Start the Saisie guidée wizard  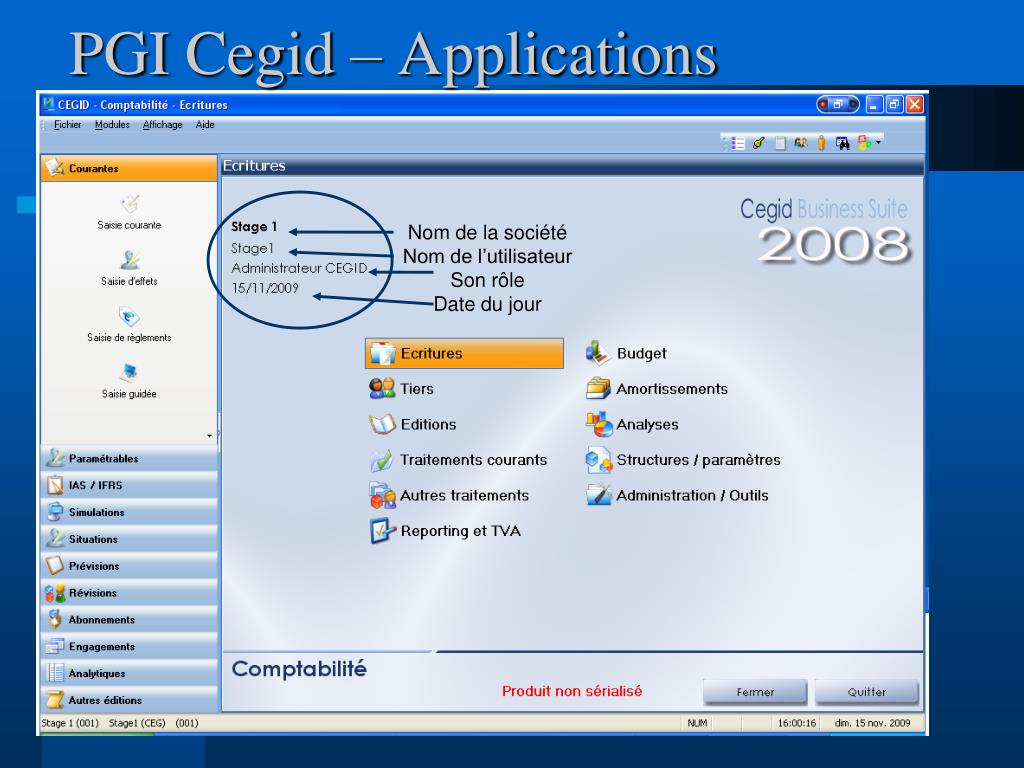pos(129,373)
